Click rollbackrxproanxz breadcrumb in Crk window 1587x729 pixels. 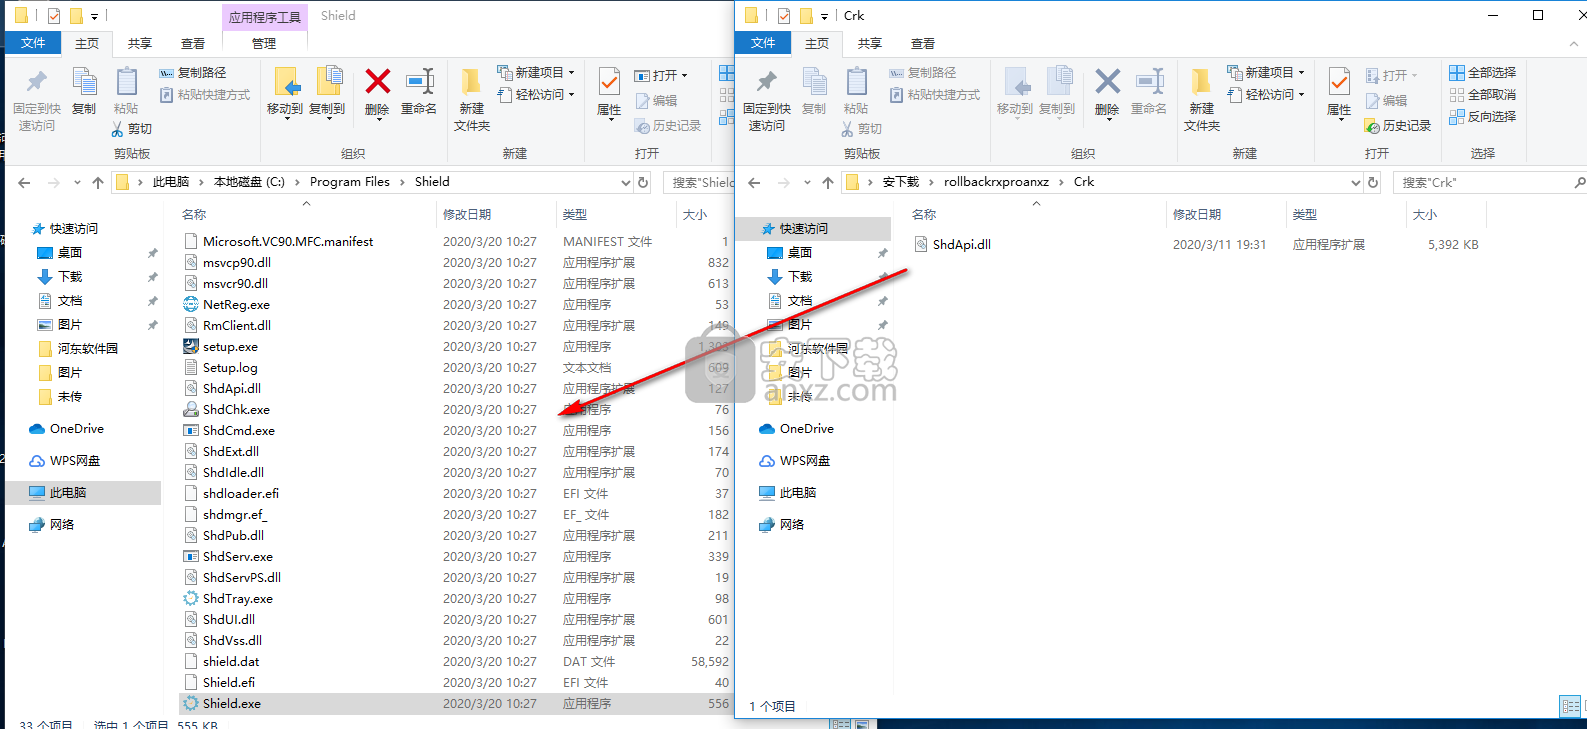point(996,182)
